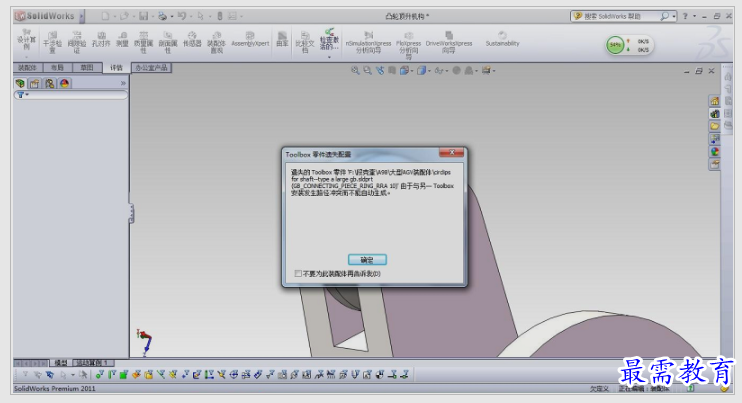
Task: Open Custom Properties task pane tab
Action: [715, 165]
